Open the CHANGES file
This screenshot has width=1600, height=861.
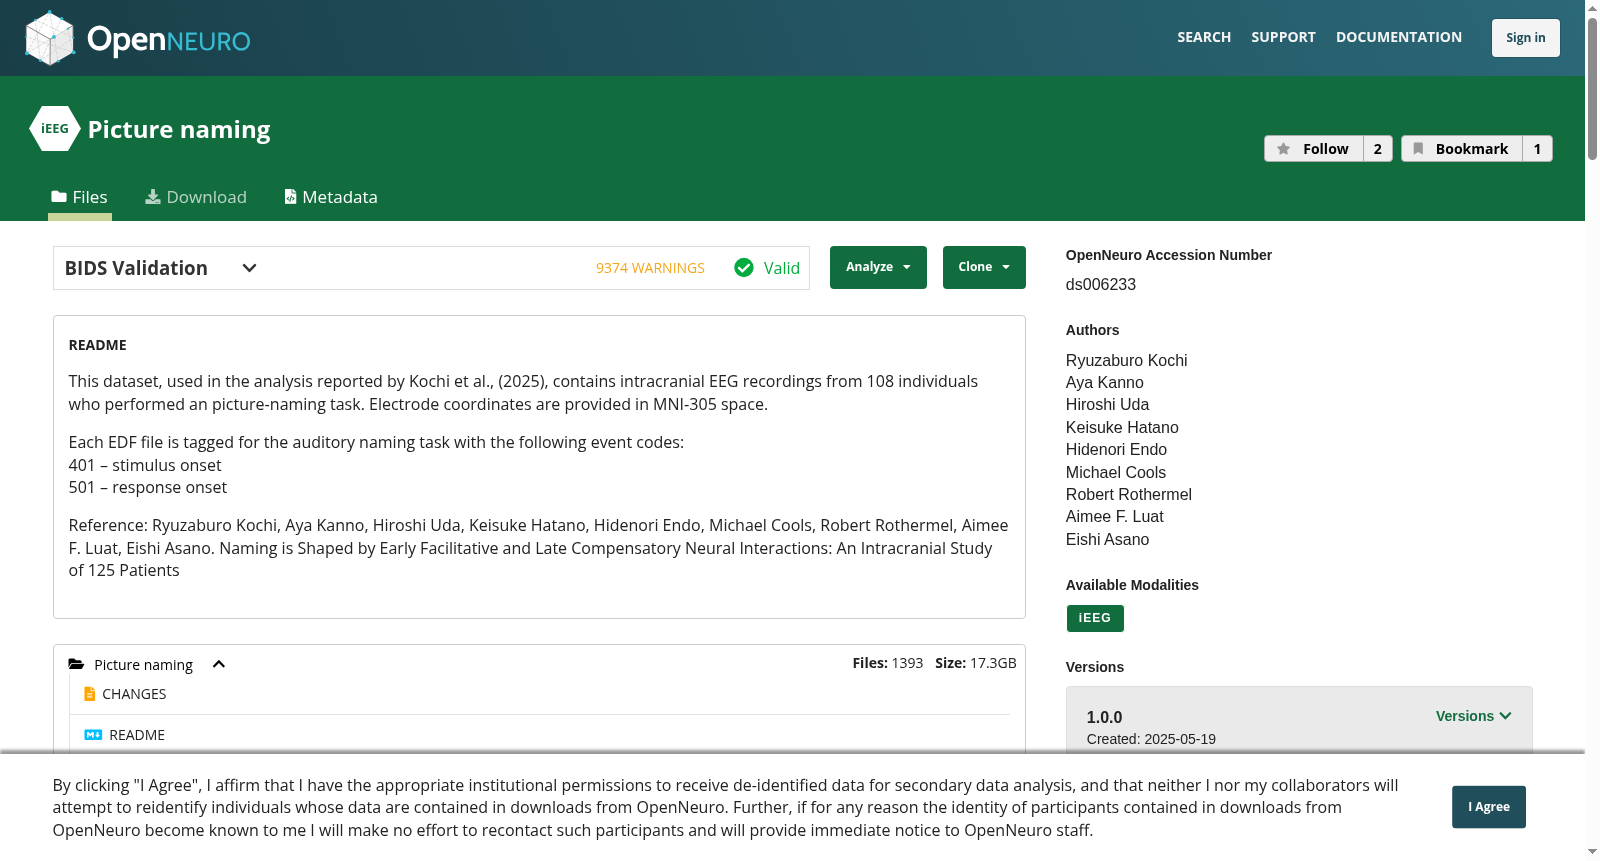point(134,694)
